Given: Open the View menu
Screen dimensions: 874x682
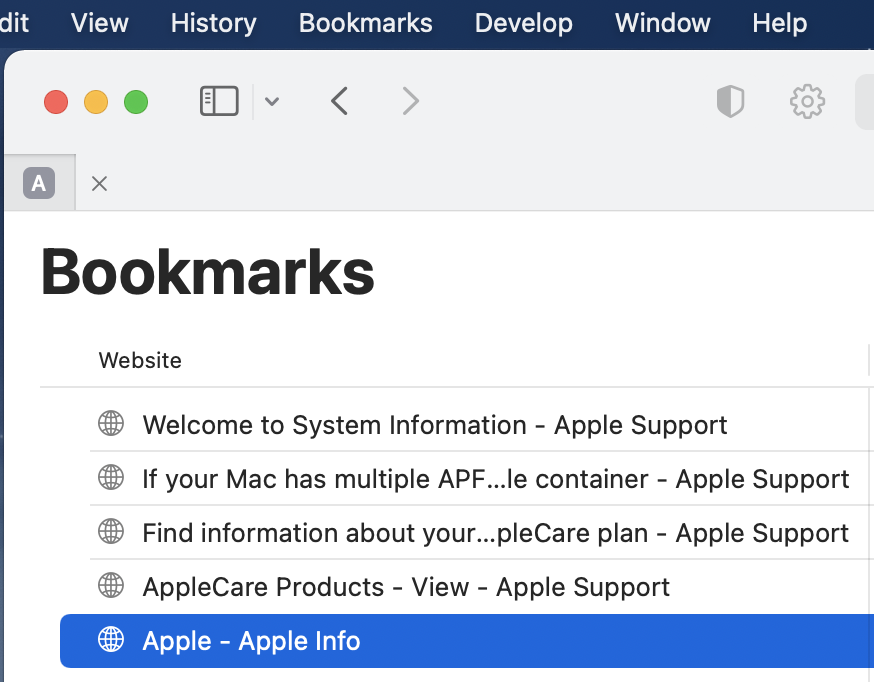Looking at the screenshot, I should pyautogui.click(x=100, y=23).
